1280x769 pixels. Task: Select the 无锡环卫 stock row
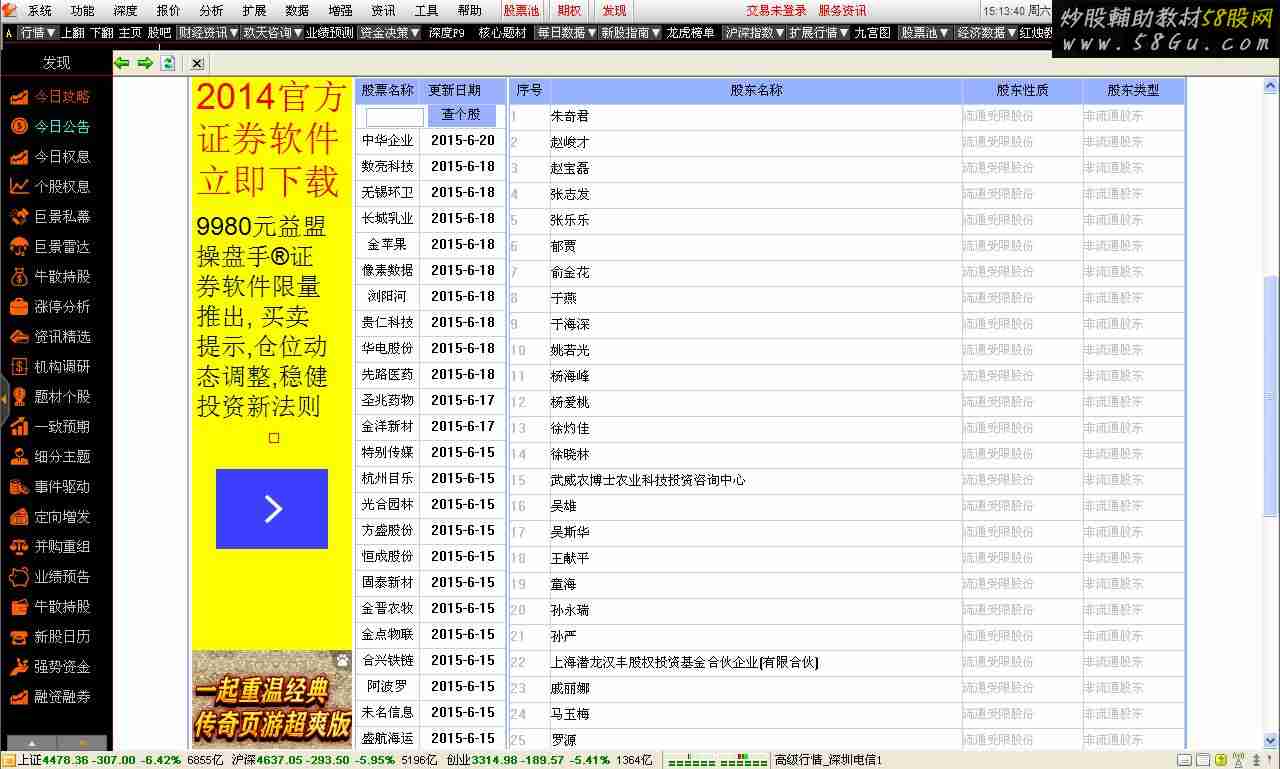[x=431, y=192]
